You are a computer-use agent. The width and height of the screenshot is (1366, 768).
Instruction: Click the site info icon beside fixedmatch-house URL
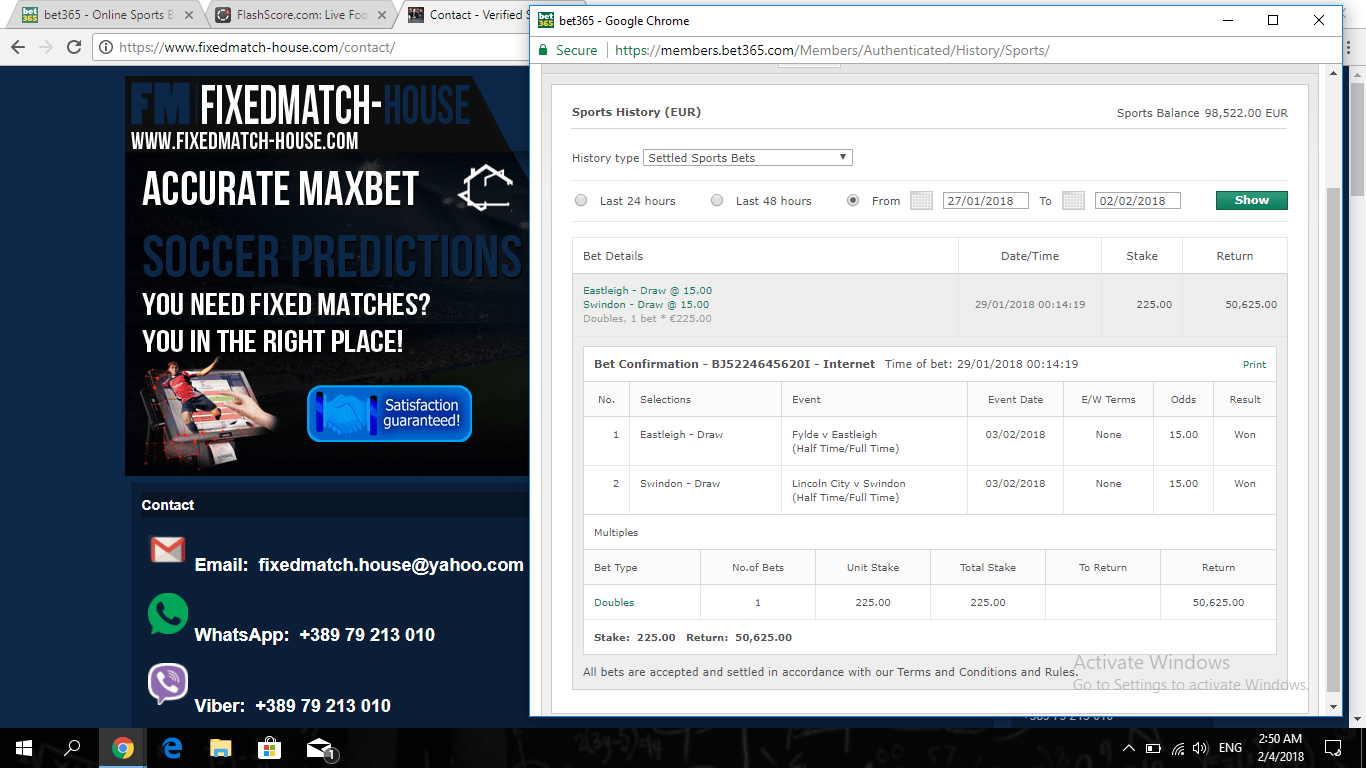tap(105, 47)
